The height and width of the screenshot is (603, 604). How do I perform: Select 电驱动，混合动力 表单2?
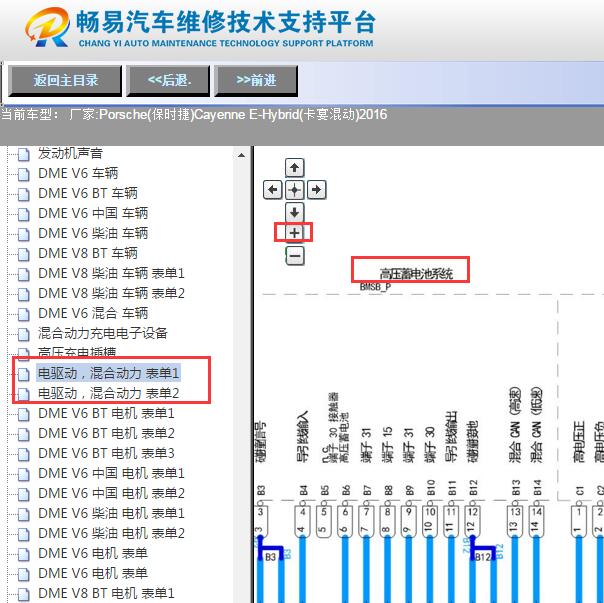pos(108,393)
